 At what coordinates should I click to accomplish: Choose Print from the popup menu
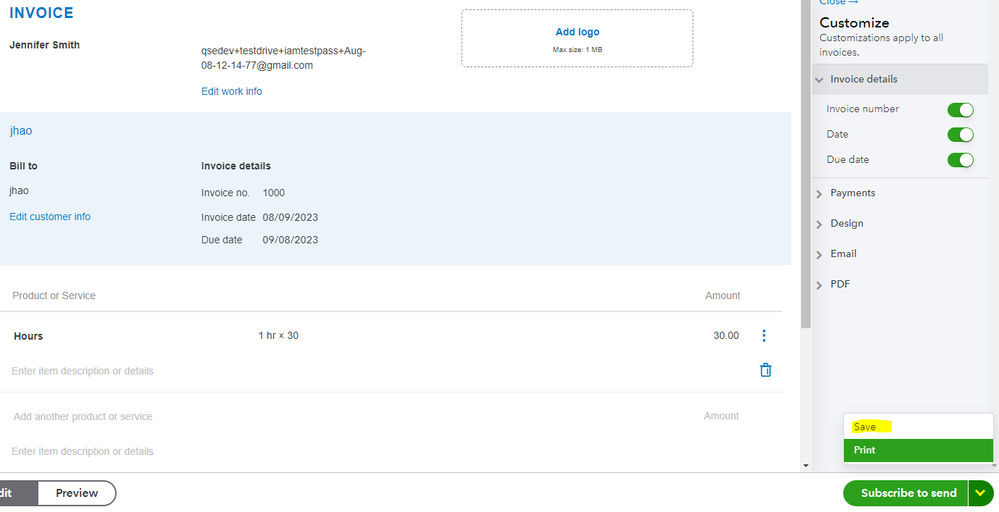[x=918, y=450]
